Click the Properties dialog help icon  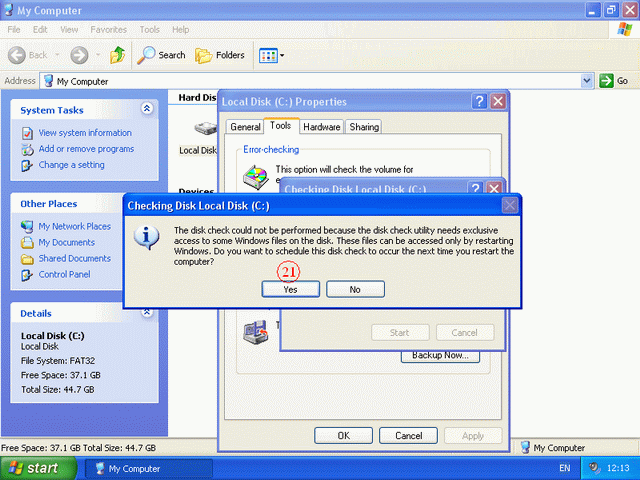[480, 101]
